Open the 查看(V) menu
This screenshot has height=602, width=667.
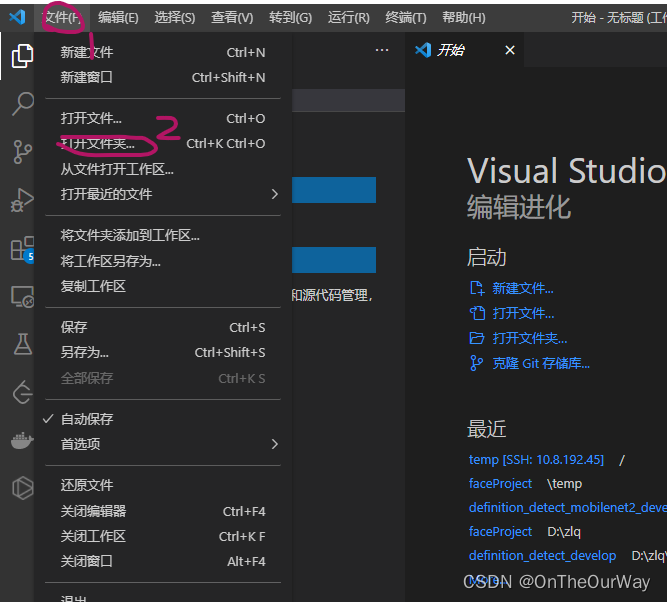[232, 17]
